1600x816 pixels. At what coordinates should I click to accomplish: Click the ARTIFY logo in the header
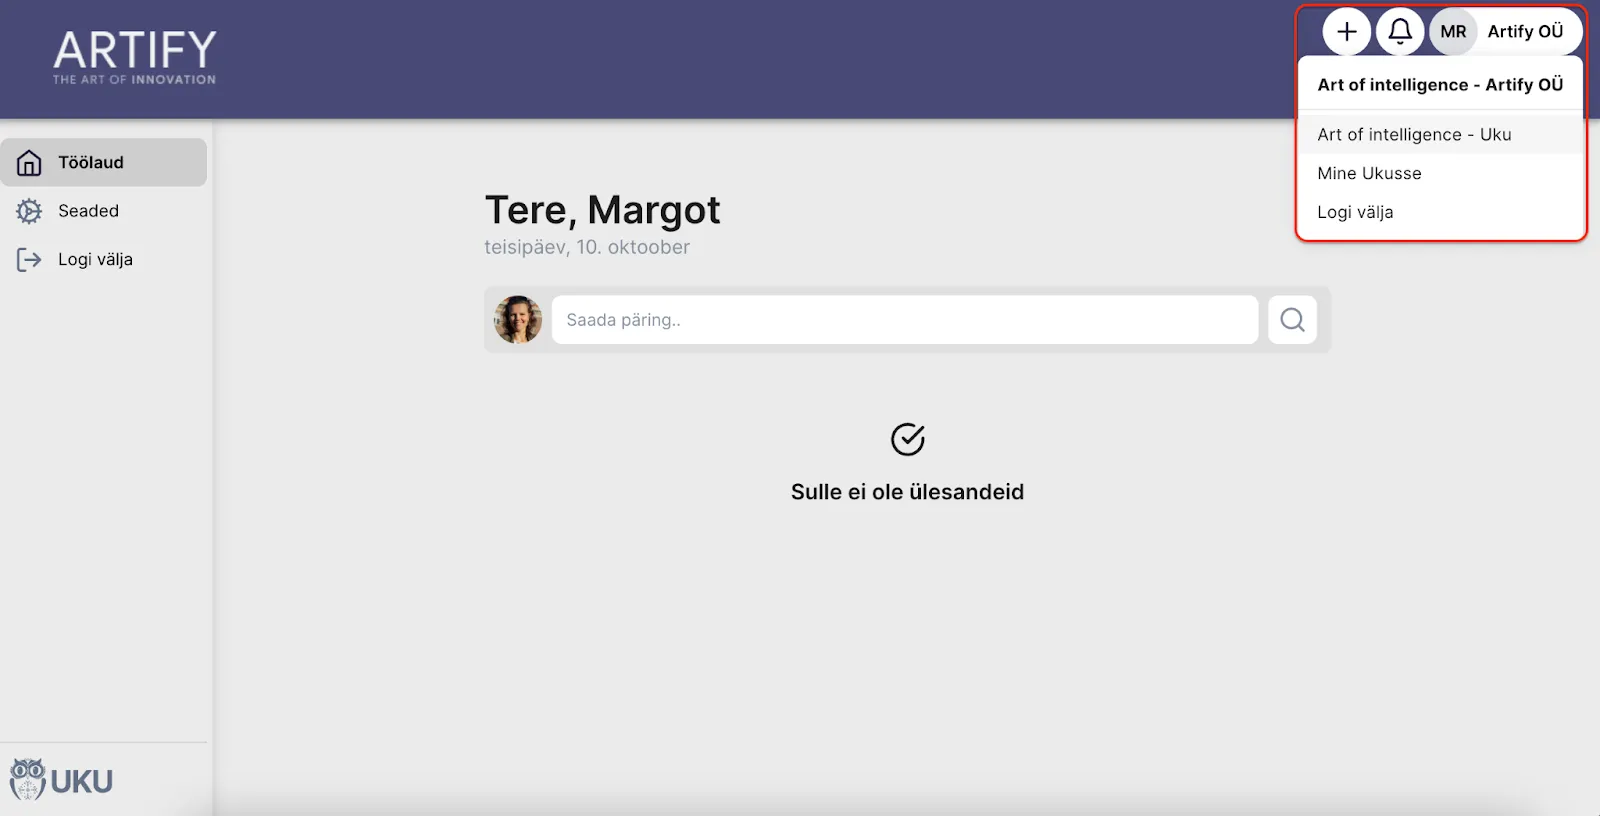[135, 57]
